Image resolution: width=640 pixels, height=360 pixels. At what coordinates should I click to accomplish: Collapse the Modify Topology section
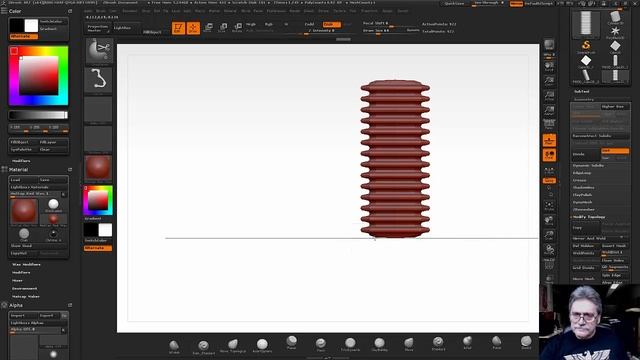pyautogui.click(x=589, y=217)
